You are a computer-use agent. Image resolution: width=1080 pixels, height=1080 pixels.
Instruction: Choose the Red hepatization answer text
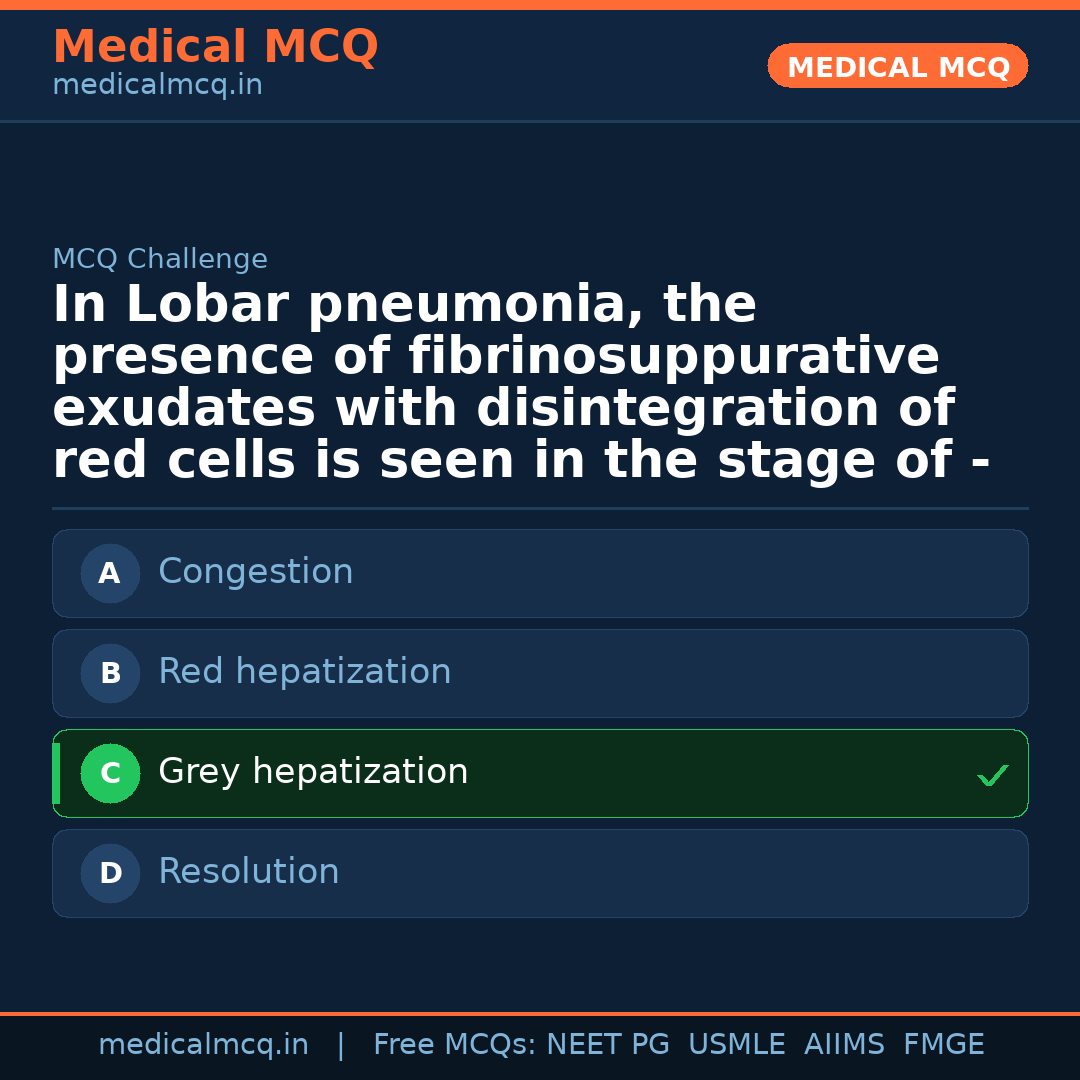tap(304, 672)
